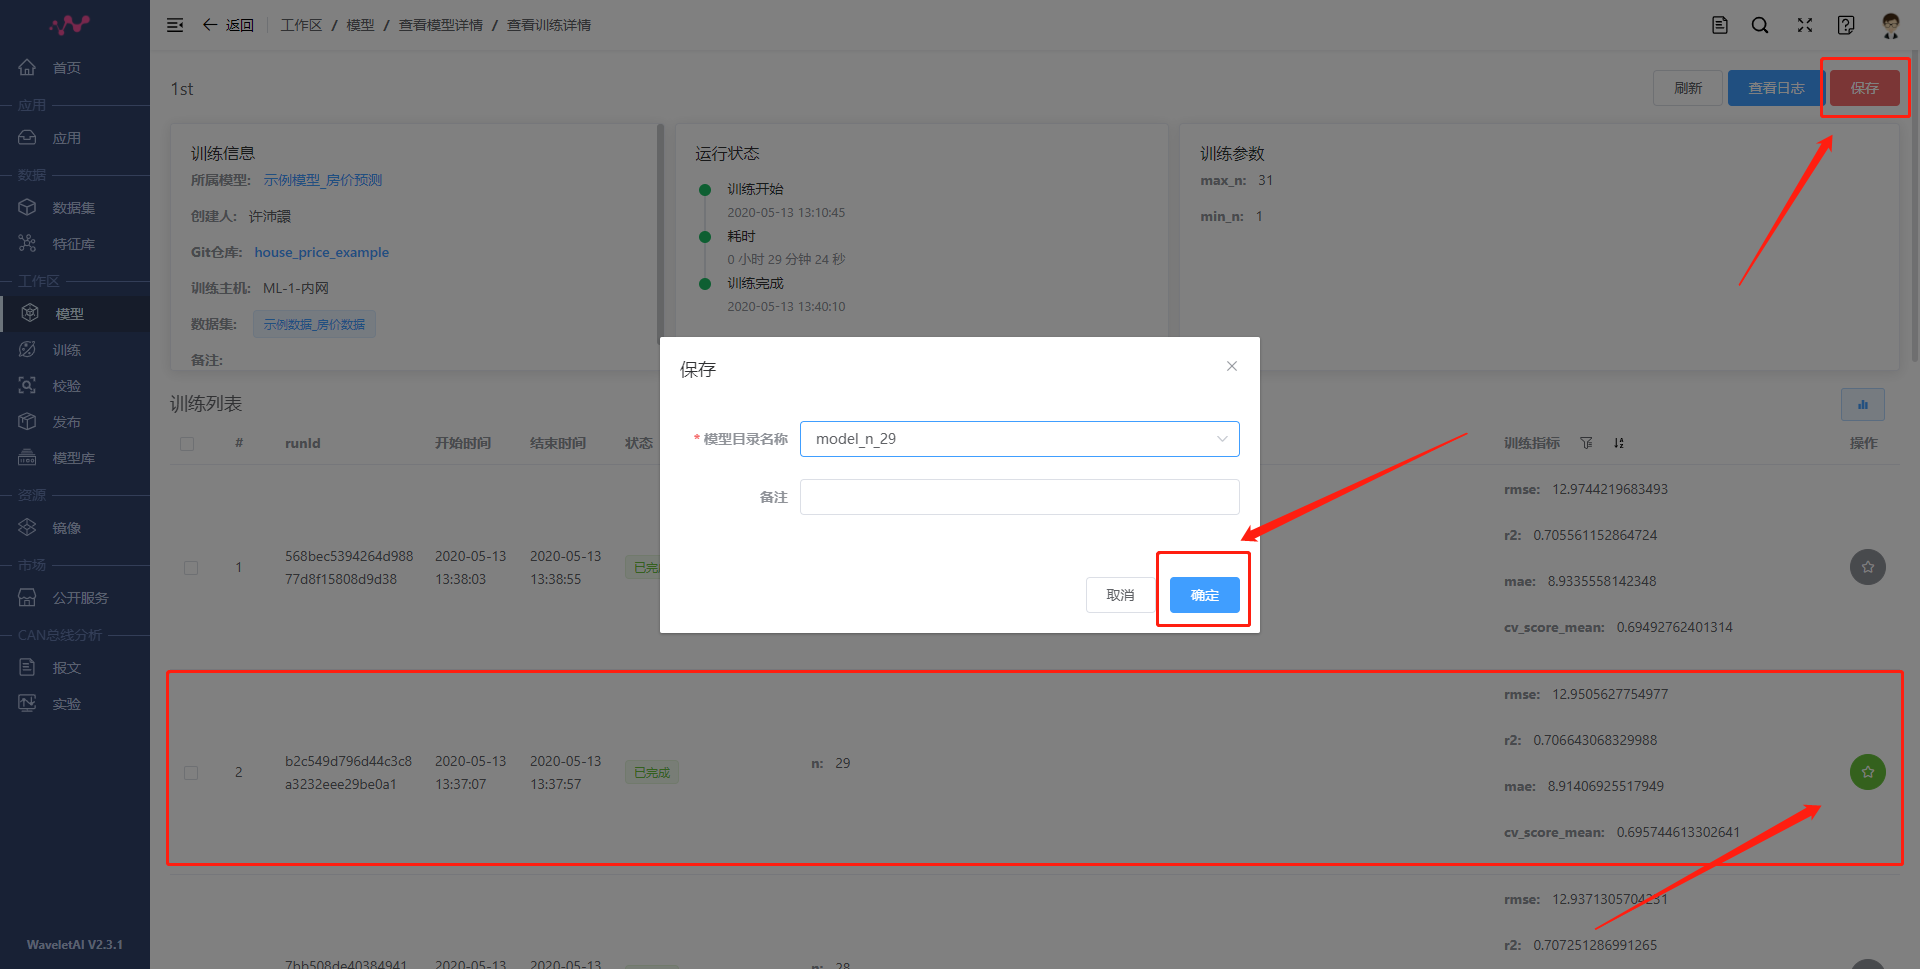Image resolution: width=1920 pixels, height=969 pixels.
Task: Collapse the sidebar with the menu fold icon
Action: (x=175, y=25)
